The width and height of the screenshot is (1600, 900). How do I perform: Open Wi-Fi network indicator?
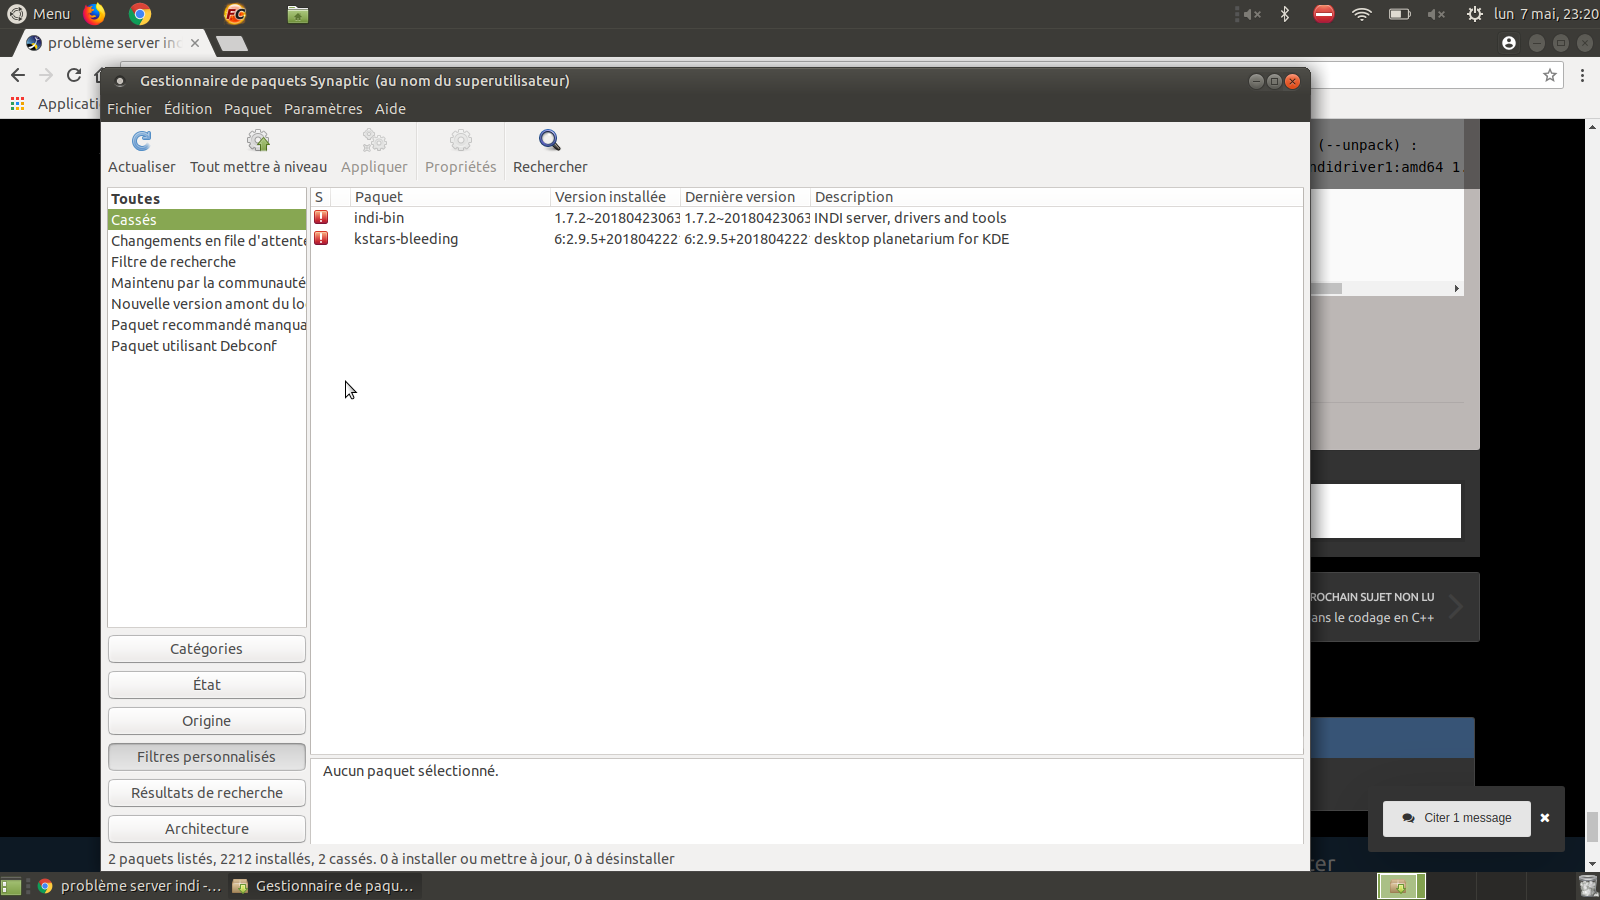(1361, 14)
